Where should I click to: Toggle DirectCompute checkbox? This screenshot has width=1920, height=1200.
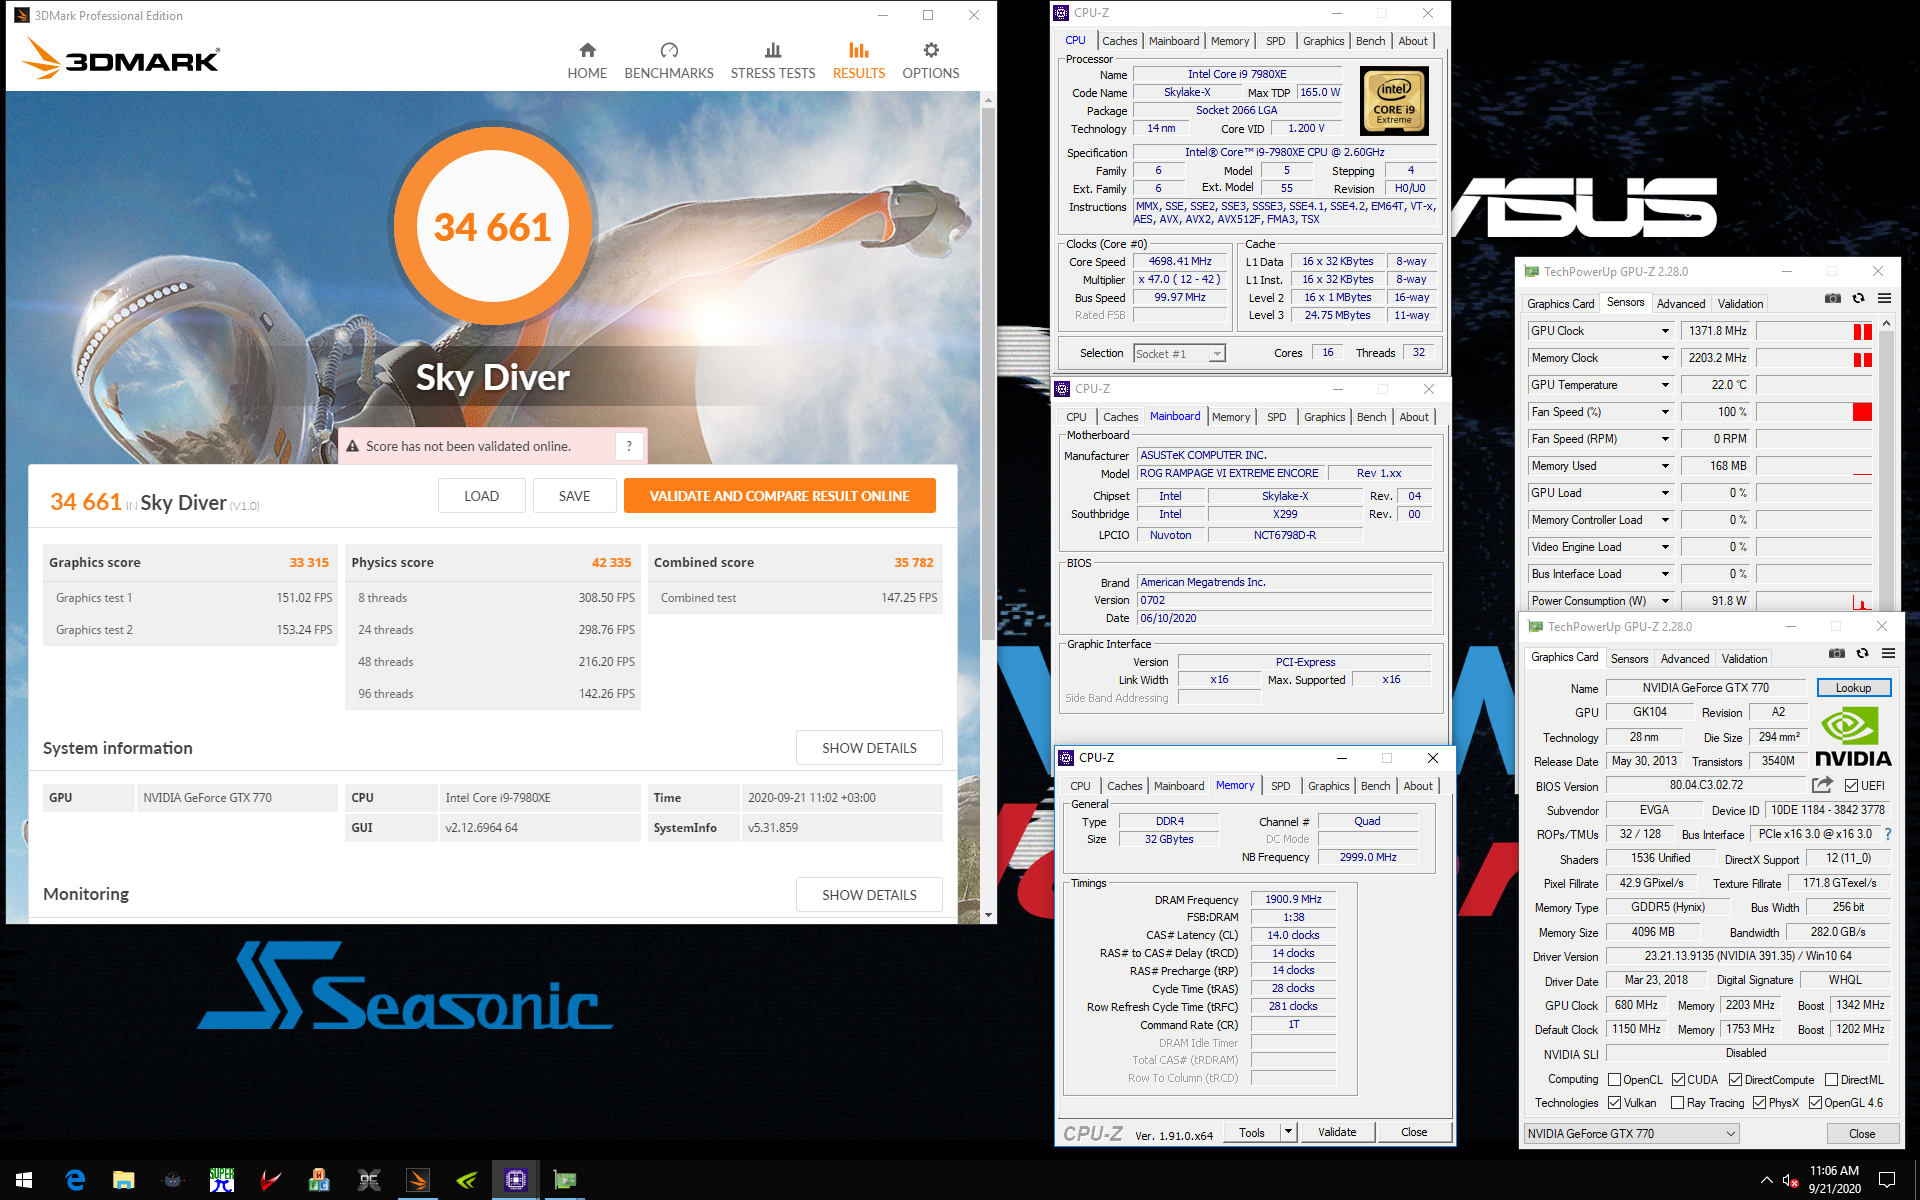point(1736,1079)
